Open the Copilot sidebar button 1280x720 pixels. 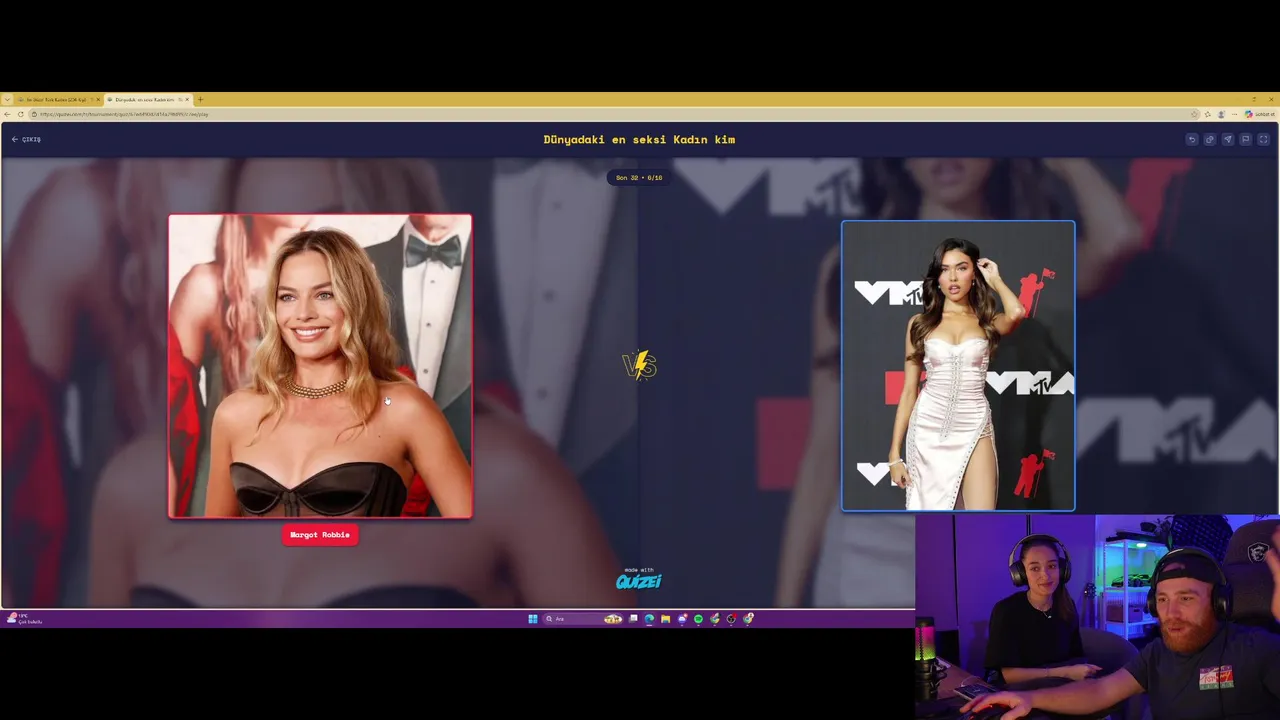(x=1260, y=114)
